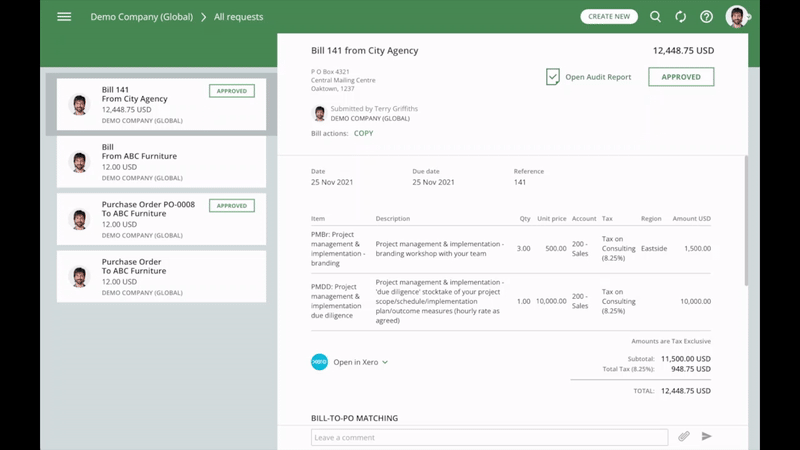The image size is (800, 450).
Task: Click the 'Amounts are Tax Exclusive' note
Action: (x=671, y=341)
